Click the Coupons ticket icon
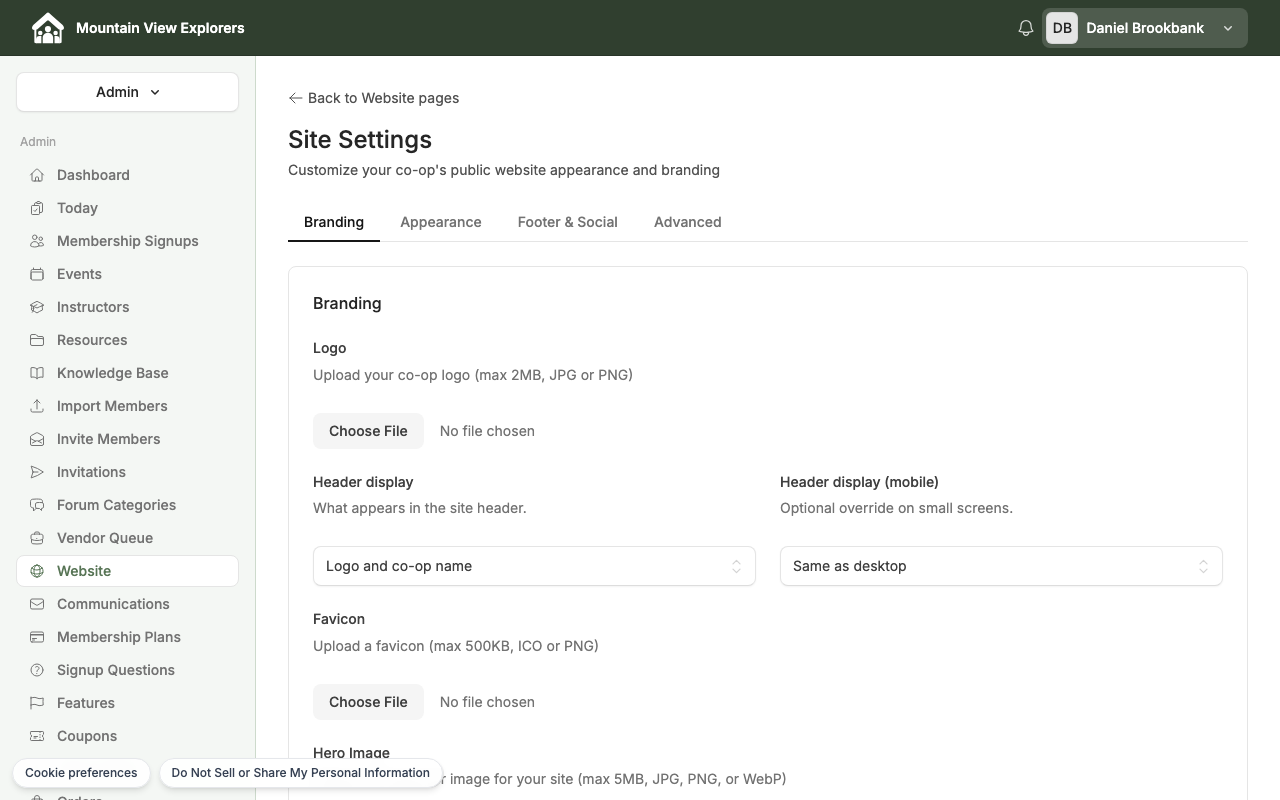The width and height of the screenshot is (1280, 800). (37, 736)
